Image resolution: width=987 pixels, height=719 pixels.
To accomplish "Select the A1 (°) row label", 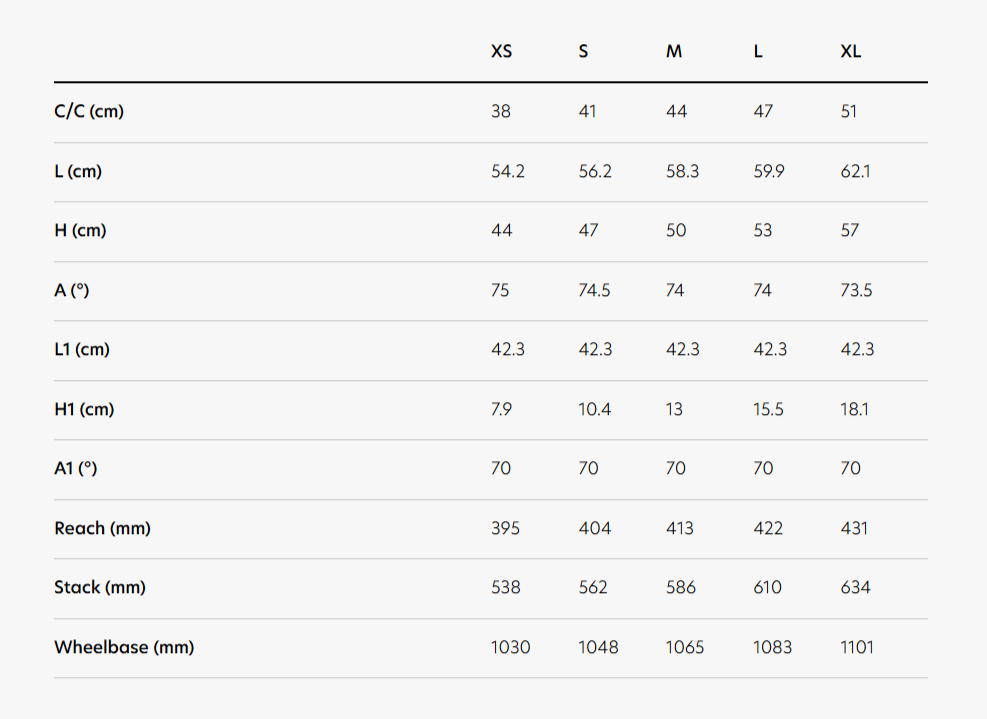I will 76,468.
